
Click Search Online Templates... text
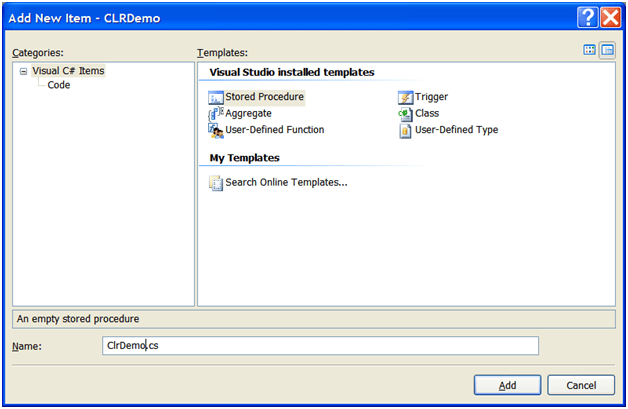coord(286,183)
